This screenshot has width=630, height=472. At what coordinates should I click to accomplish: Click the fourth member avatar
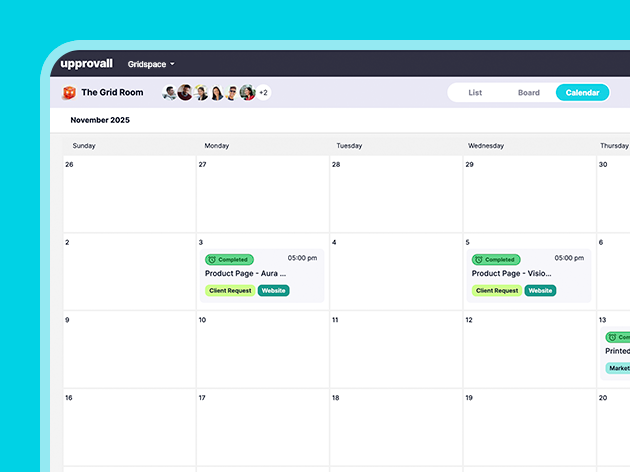pos(217,93)
